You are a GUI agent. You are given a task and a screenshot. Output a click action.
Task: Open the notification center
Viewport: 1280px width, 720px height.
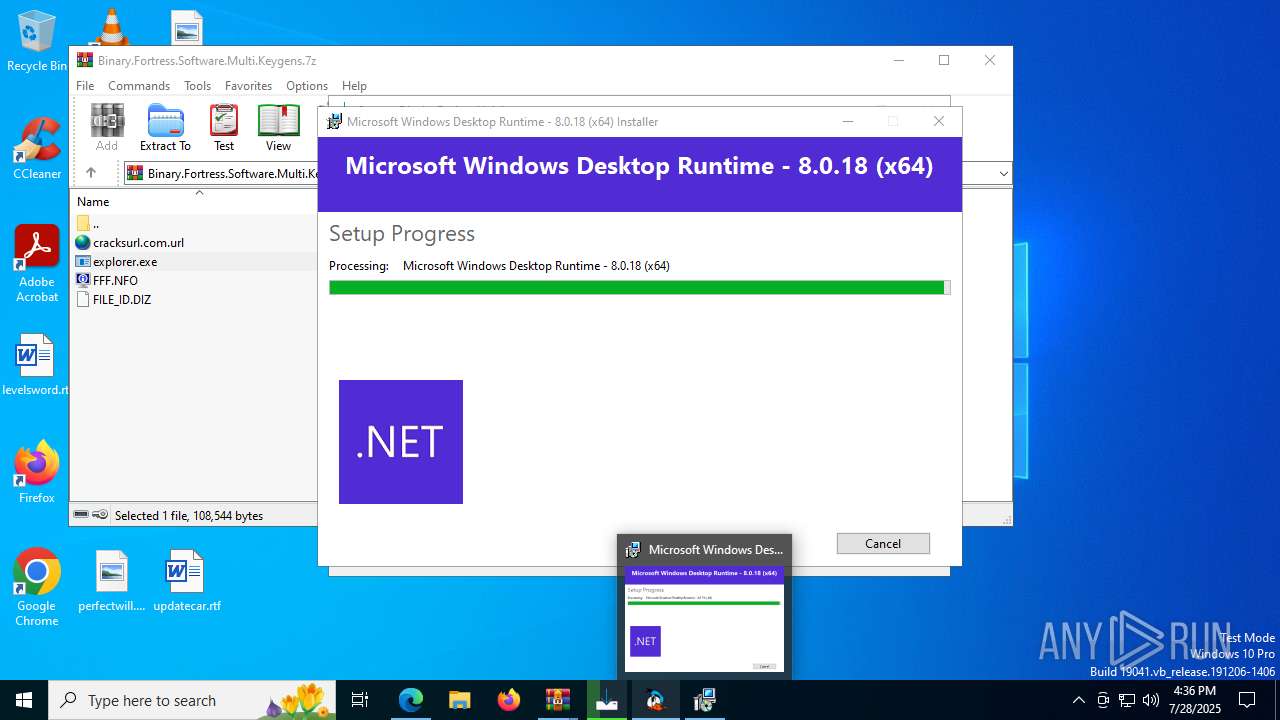click(x=1247, y=700)
